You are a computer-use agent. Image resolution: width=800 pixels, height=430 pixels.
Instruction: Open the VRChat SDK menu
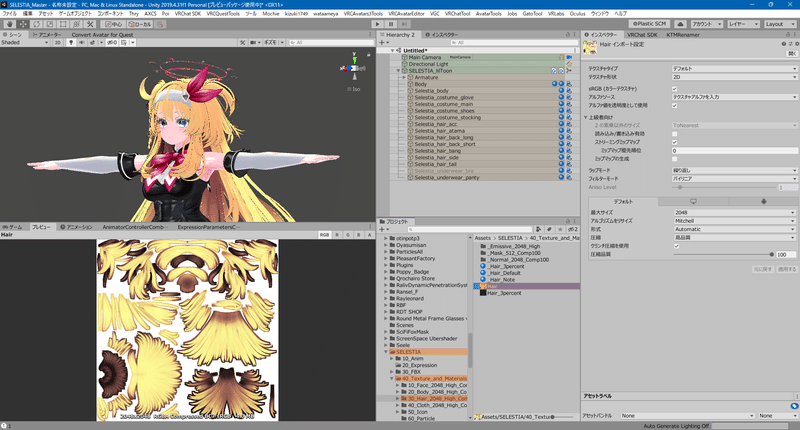tap(188, 14)
